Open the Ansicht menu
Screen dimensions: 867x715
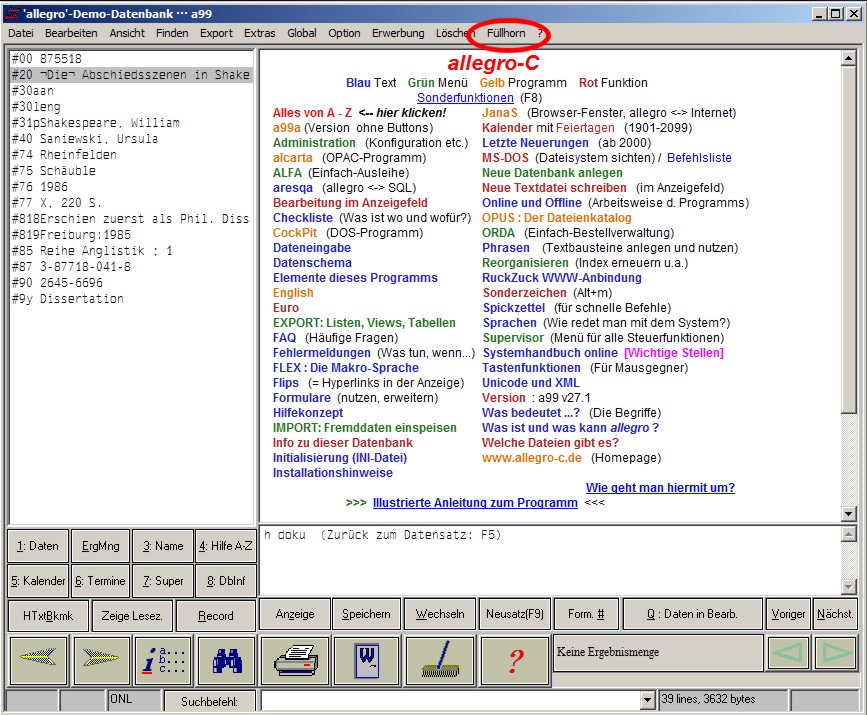127,33
